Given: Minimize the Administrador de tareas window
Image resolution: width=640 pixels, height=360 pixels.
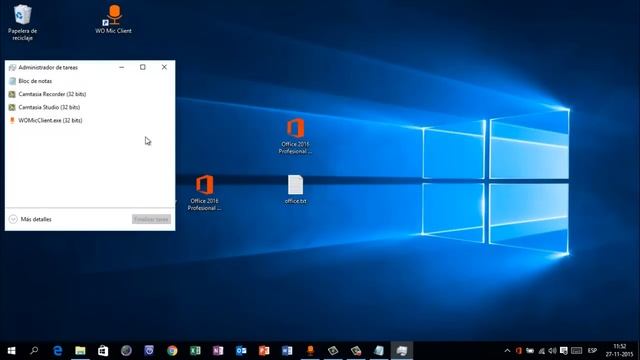Looking at the screenshot, I should point(122,67).
